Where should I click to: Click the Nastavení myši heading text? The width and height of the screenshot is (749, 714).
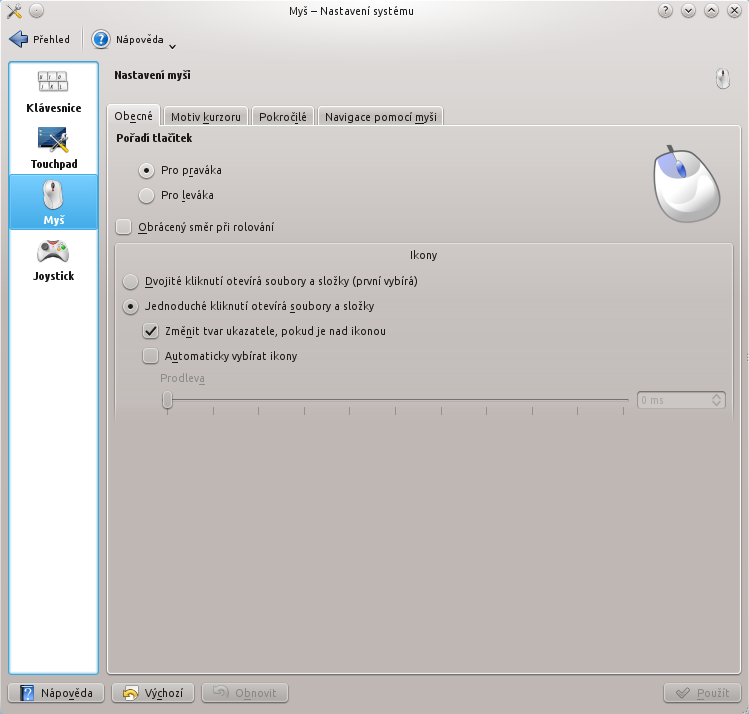152,75
